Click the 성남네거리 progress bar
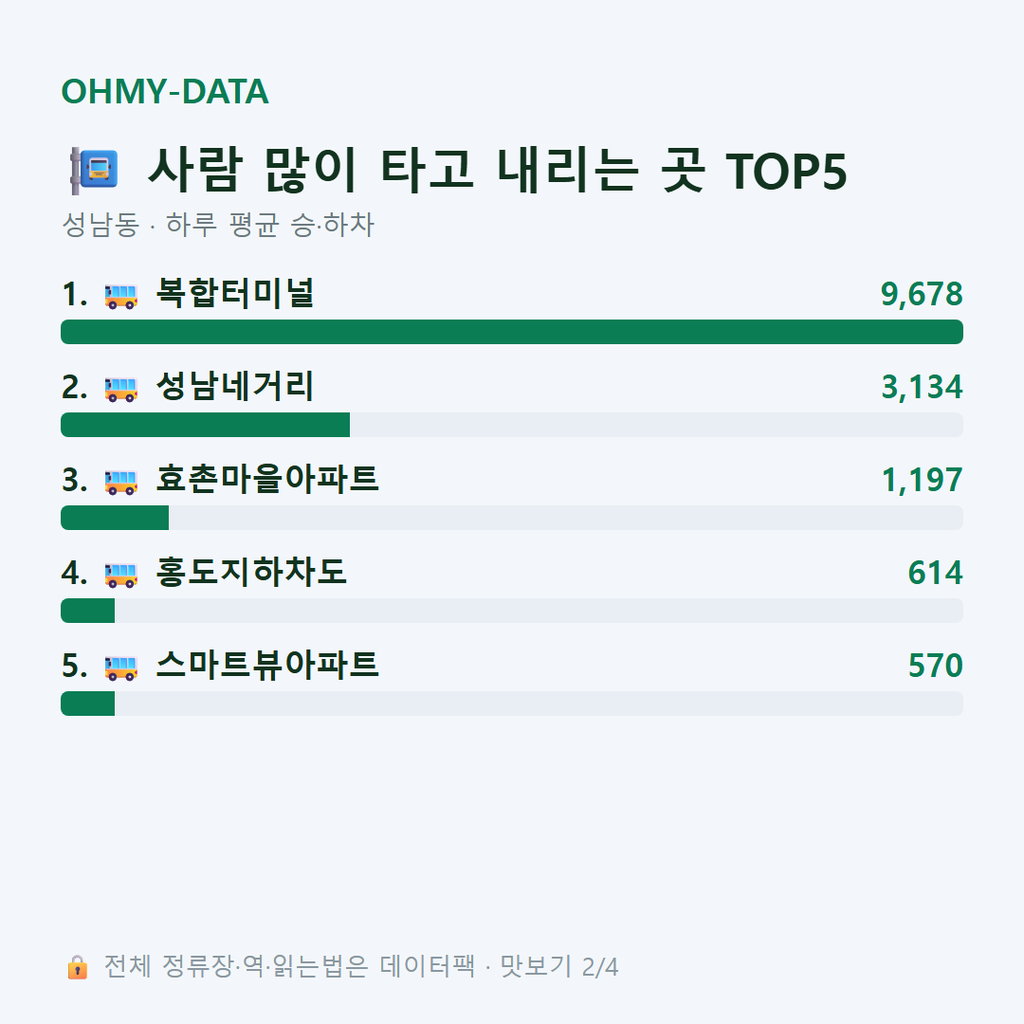Screen dimensions: 1024x1024 pos(512,424)
